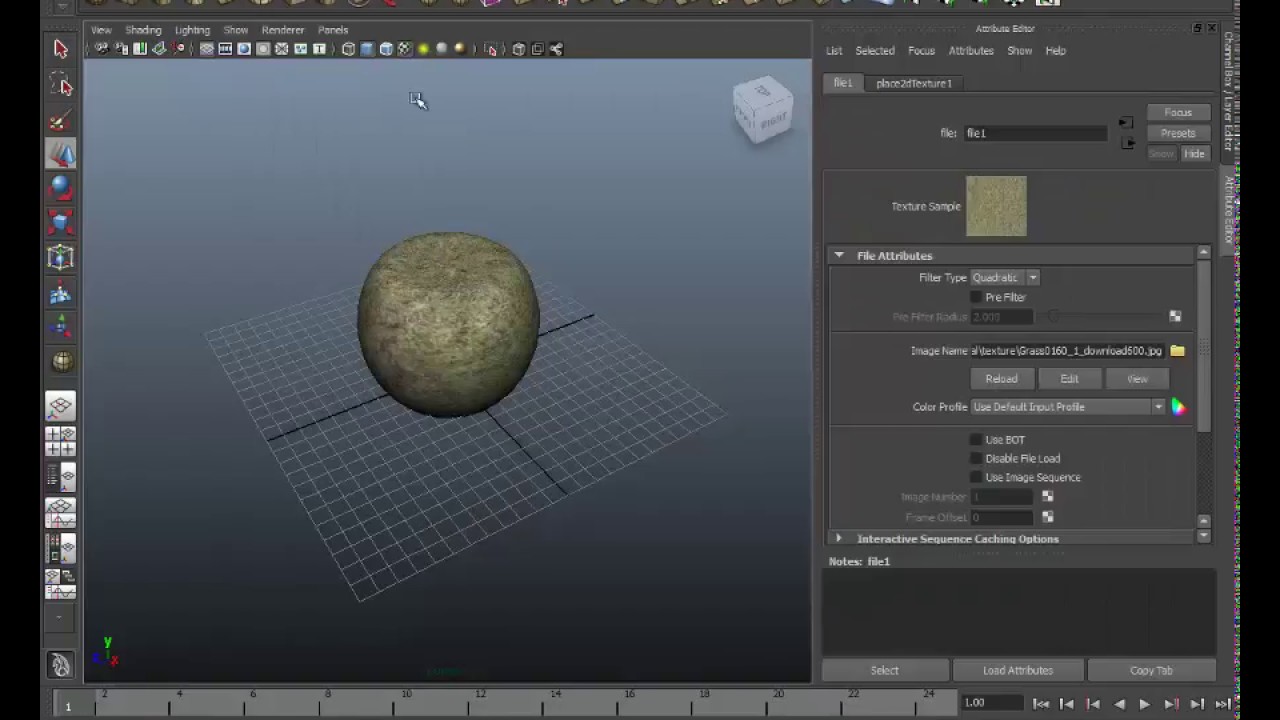Click the View Cube in viewport
This screenshot has height=720, width=1280.
pos(763,109)
